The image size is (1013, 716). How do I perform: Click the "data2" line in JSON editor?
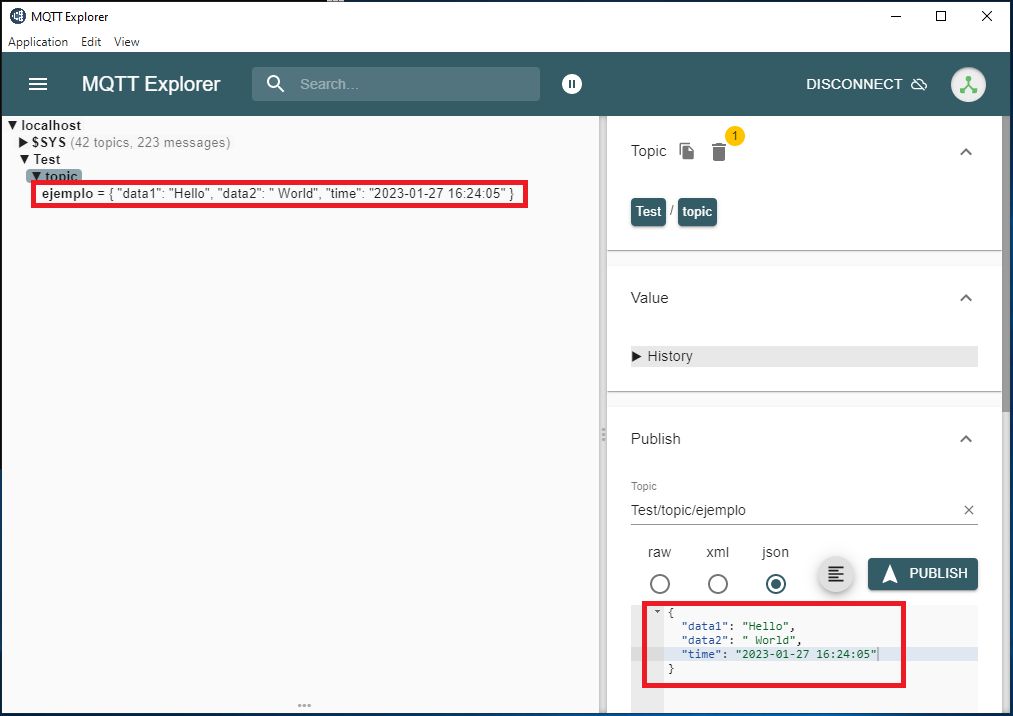point(740,640)
